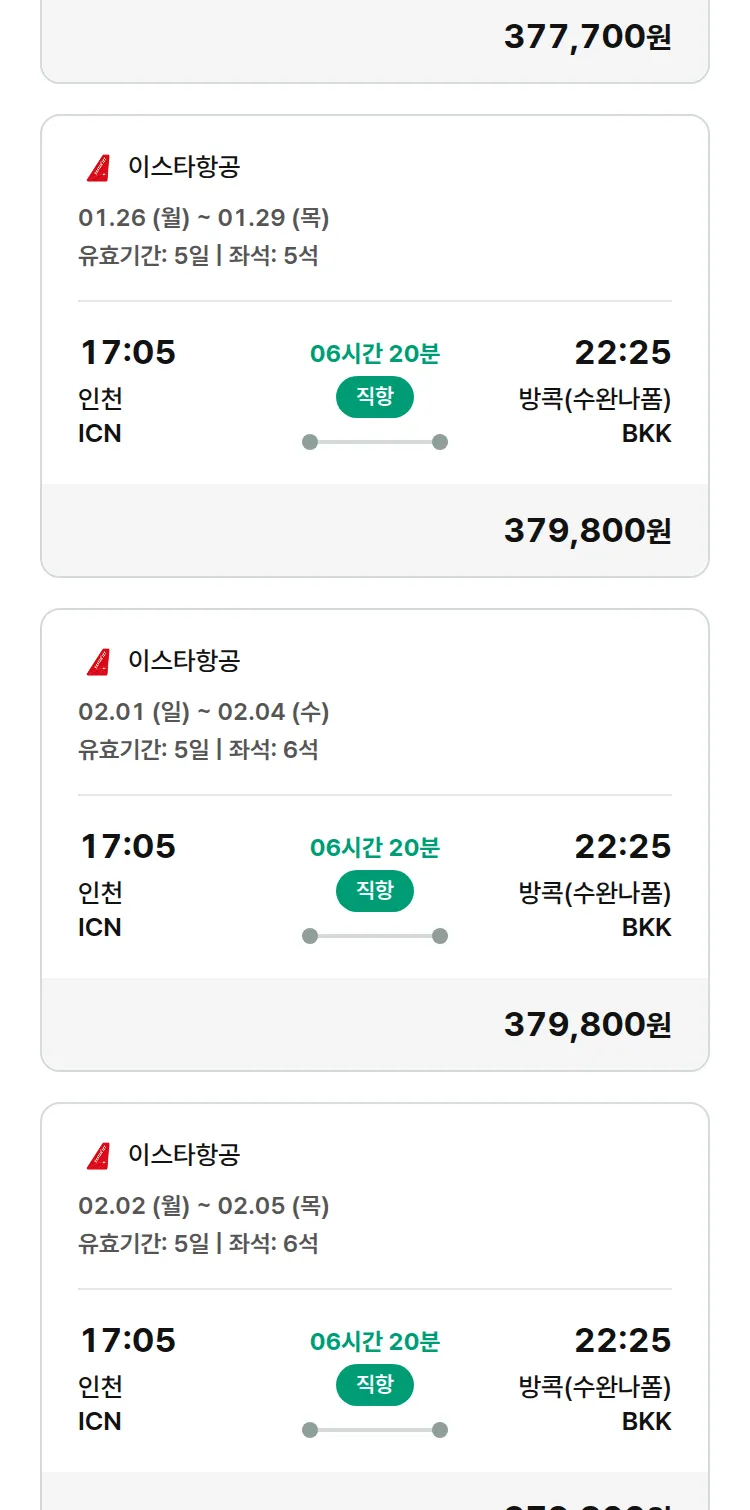The height and width of the screenshot is (1510, 750).
Task: Click 이스타항공 airline name on 01.26 card
Action: (184, 167)
